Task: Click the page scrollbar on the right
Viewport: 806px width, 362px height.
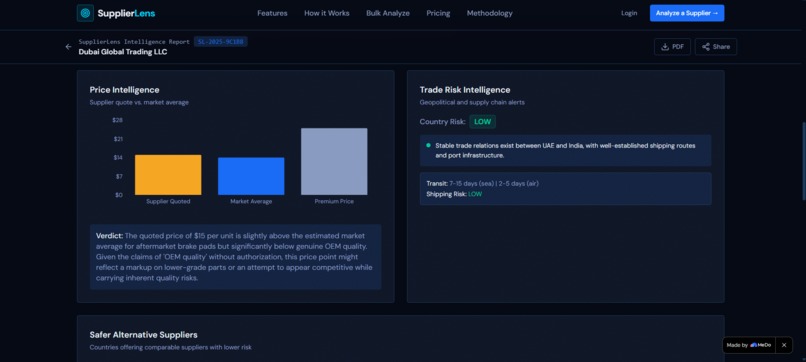Action: point(803,160)
